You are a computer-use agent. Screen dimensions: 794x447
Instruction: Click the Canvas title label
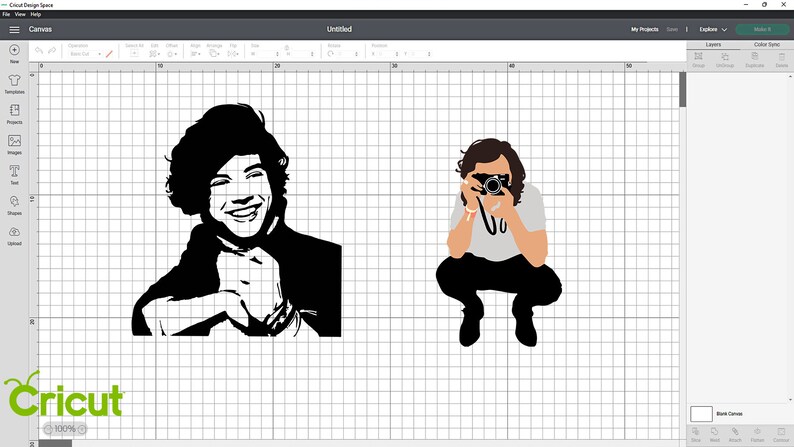(x=40, y=29)
